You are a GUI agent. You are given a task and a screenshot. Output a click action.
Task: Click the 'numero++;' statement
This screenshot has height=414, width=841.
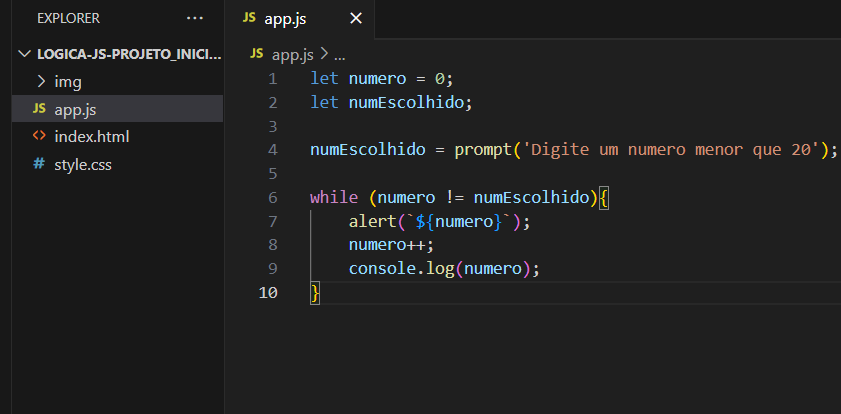coord(391,245)
